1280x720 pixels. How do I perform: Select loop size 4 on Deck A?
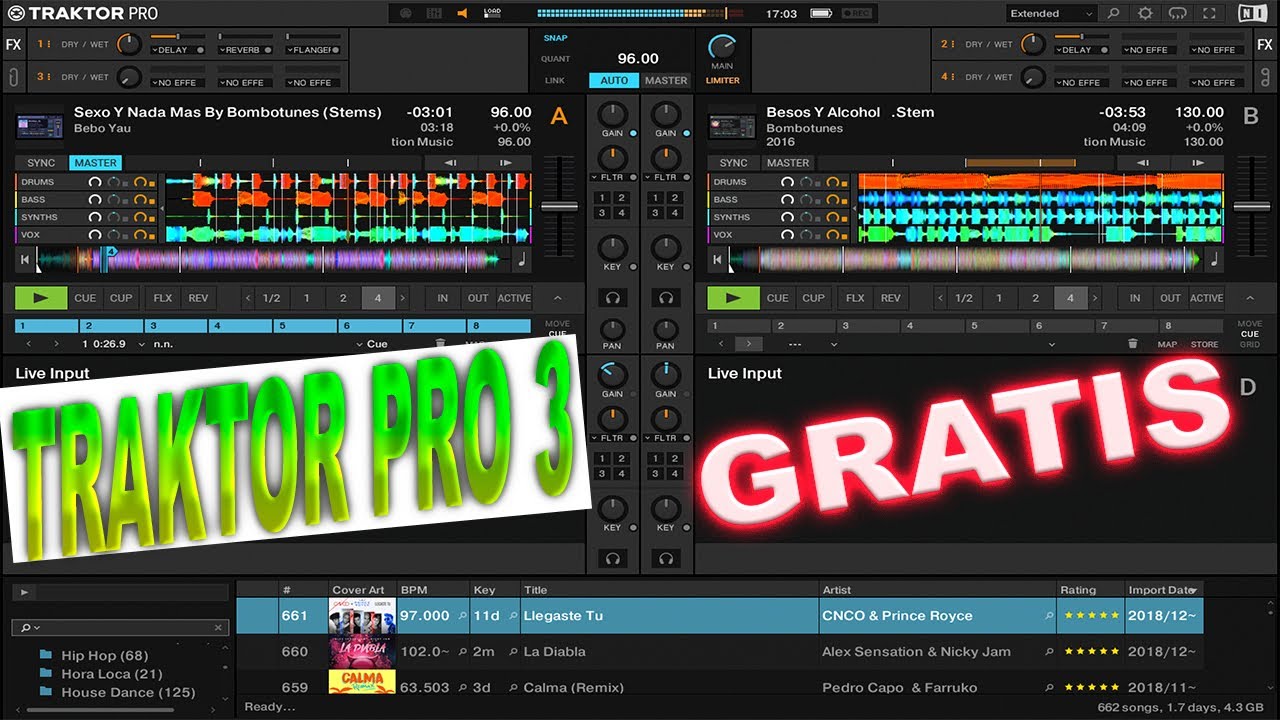click(378, 298)
